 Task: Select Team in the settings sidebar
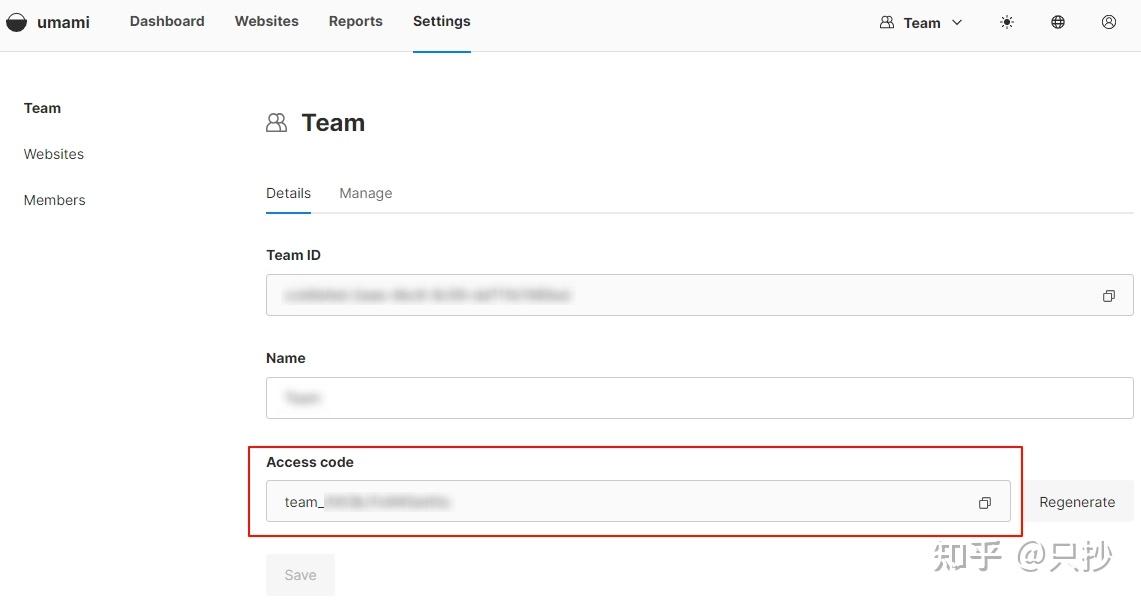[x=42, y=108]
